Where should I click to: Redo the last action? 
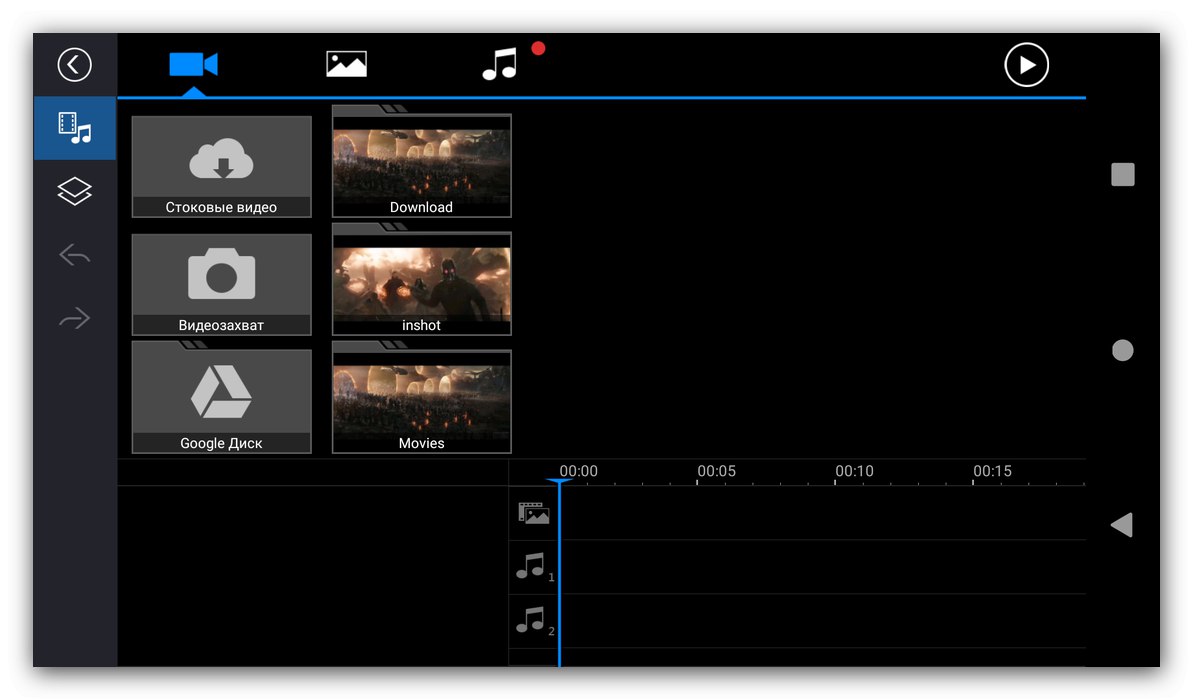click(75, 318)
